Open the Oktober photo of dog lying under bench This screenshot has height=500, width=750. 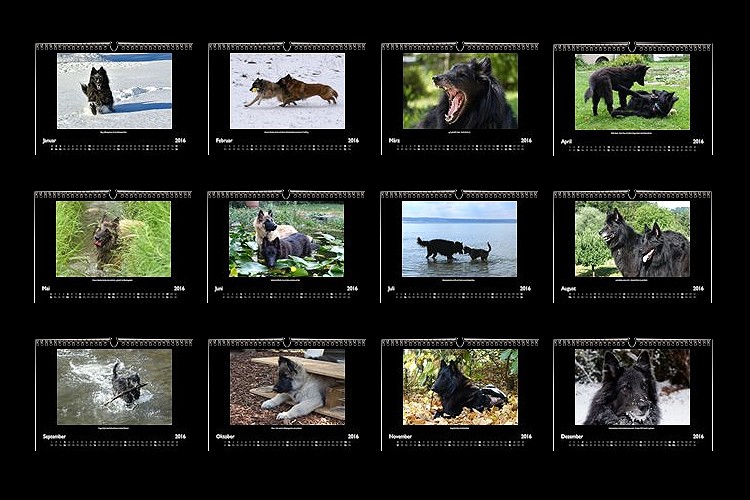point(287,386)
